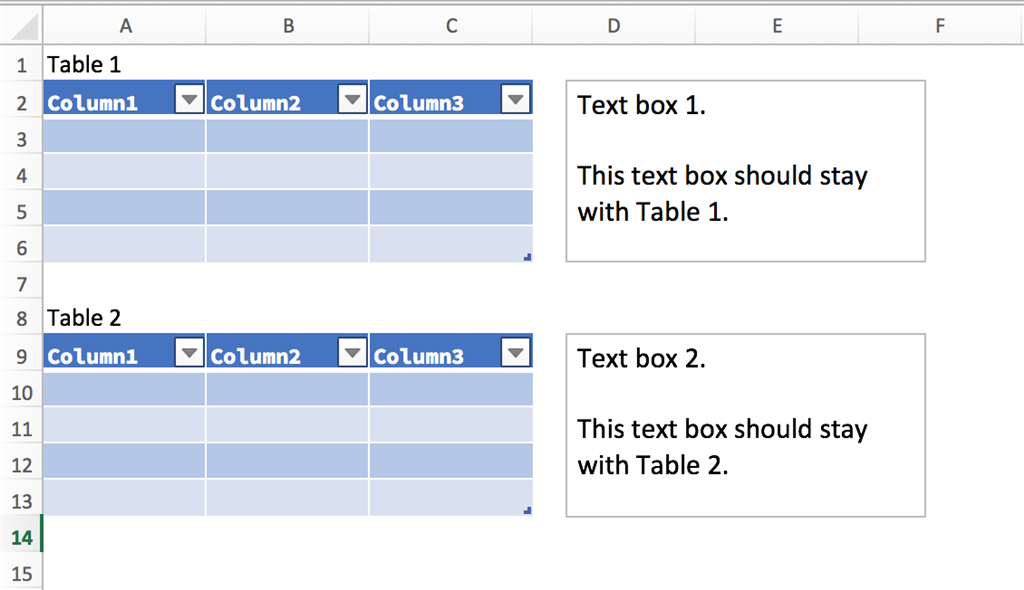Expand Column2 filter in Table 2

(x=353, y=352)
